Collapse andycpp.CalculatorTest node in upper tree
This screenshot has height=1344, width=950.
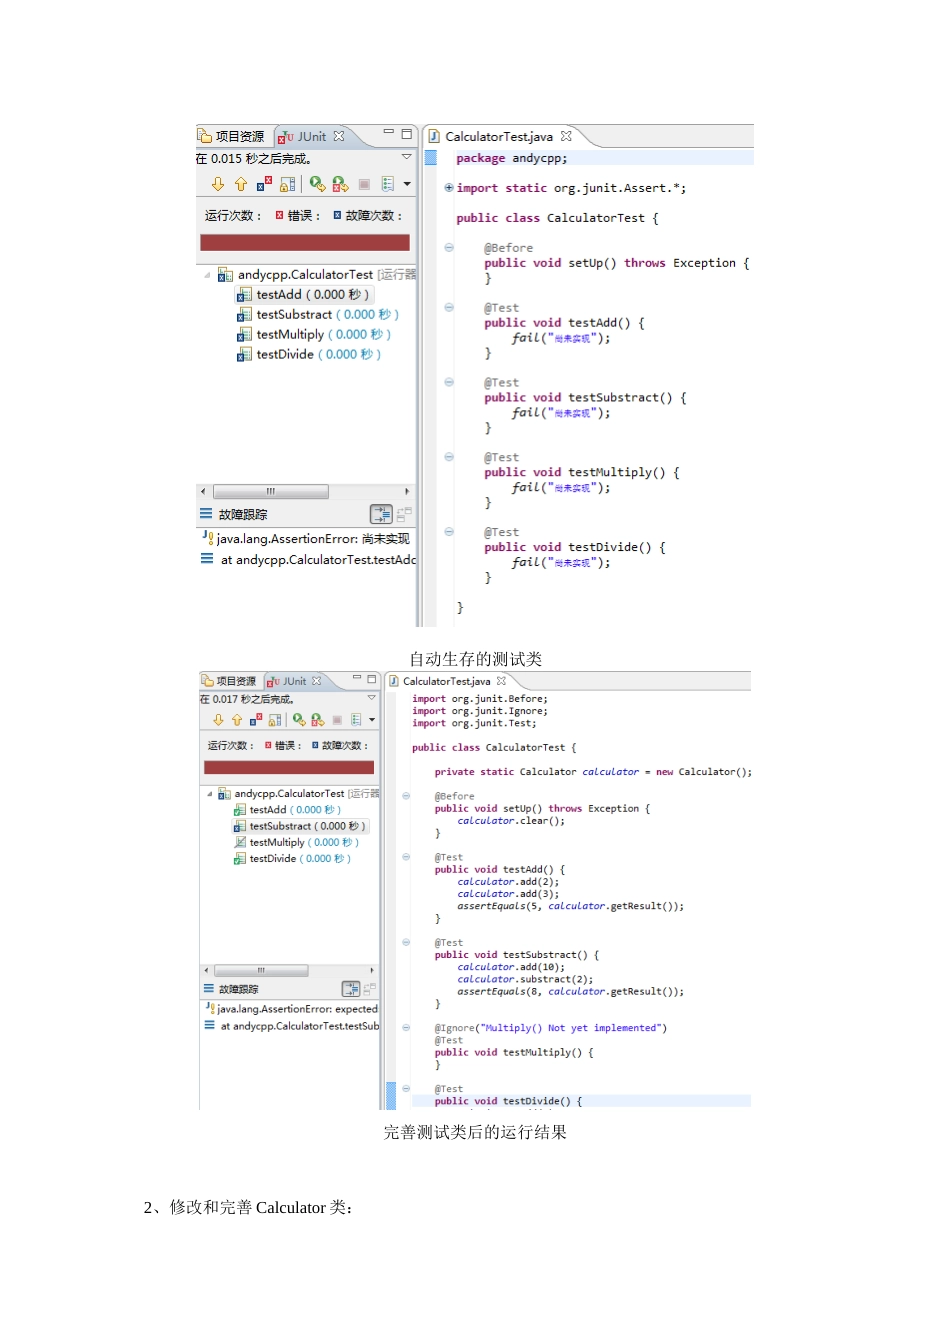[207, 275]
